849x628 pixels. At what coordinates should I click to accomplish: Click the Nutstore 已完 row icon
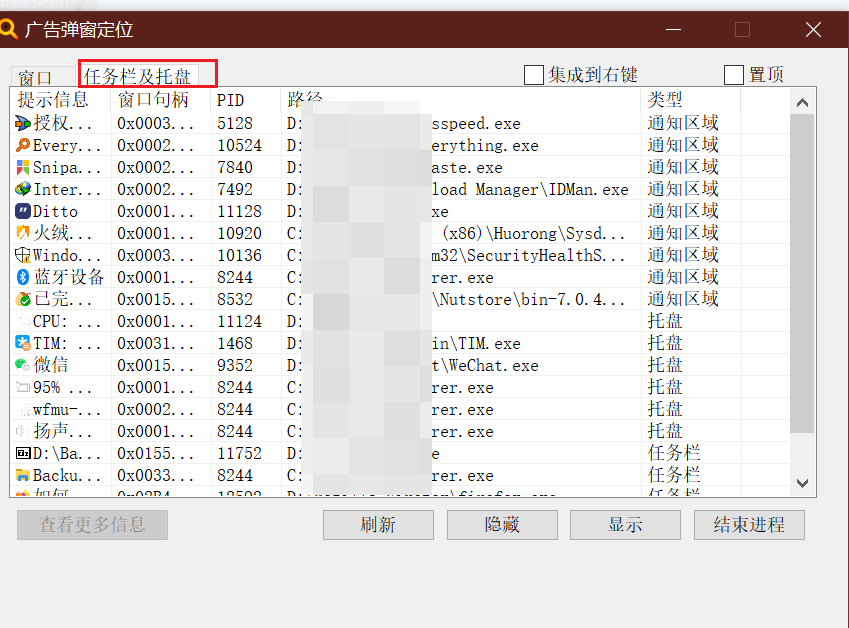[x=23, y=299]
